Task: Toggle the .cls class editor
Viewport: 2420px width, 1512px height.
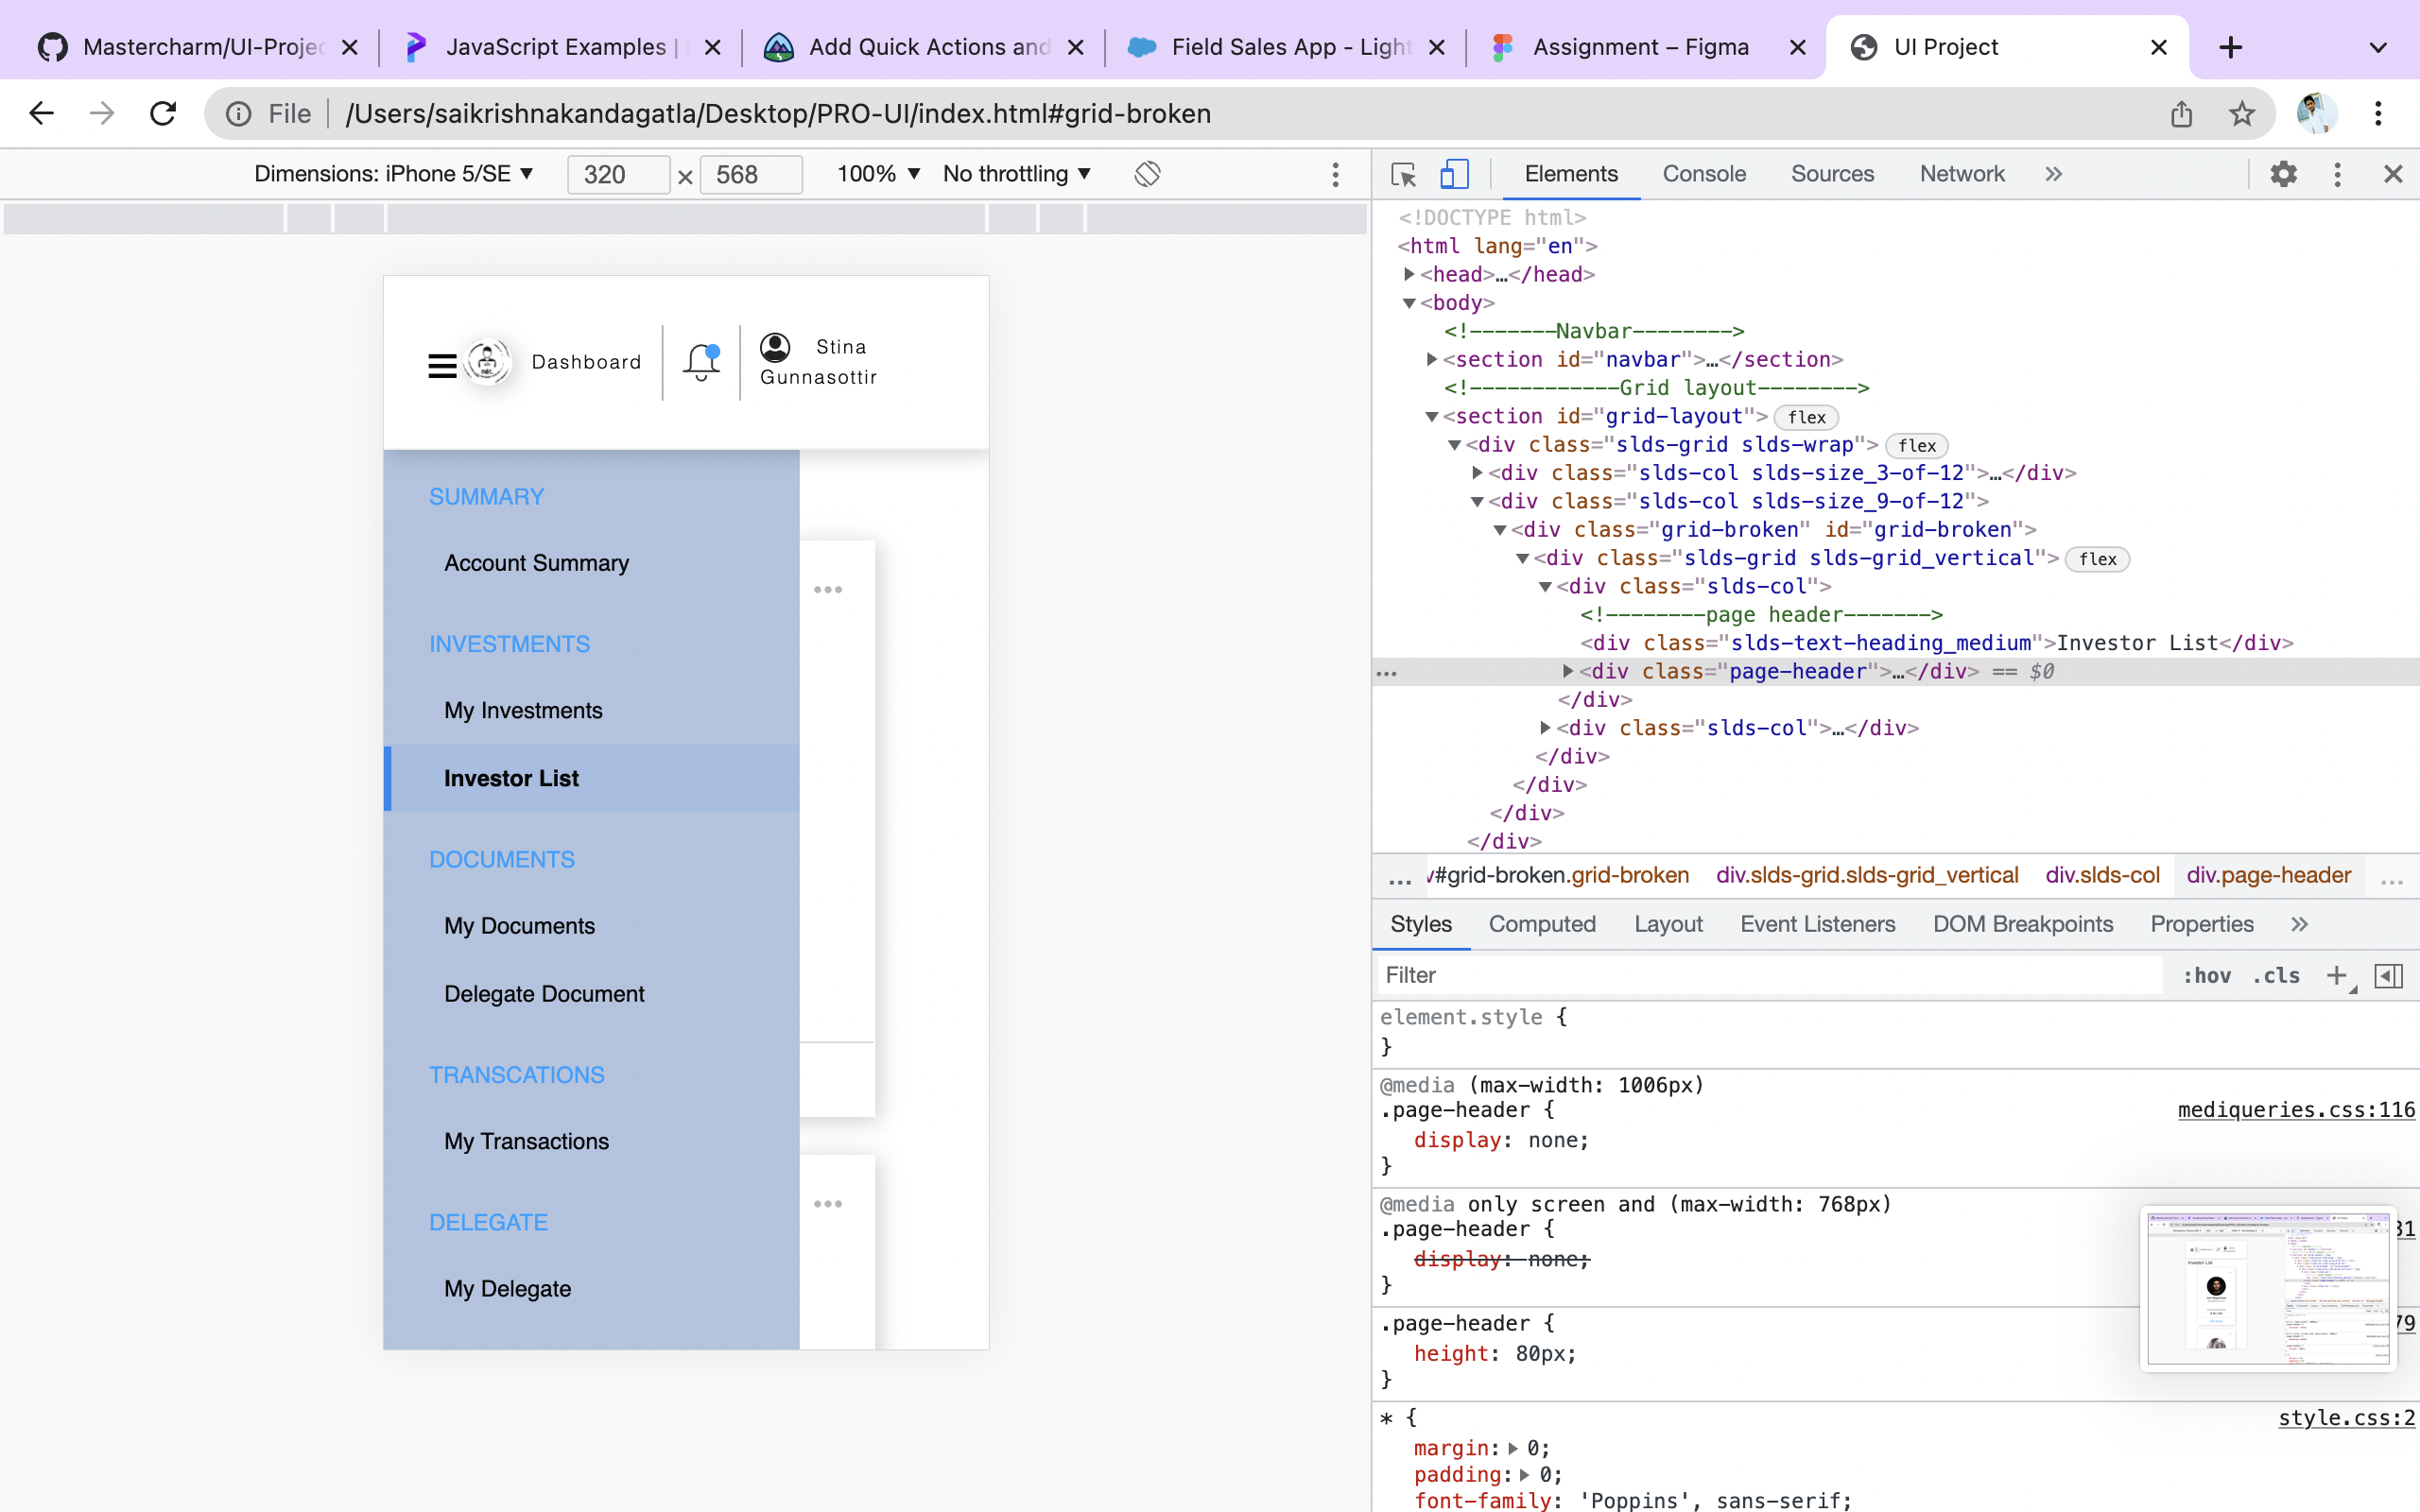Action: tap(2276, 975)
